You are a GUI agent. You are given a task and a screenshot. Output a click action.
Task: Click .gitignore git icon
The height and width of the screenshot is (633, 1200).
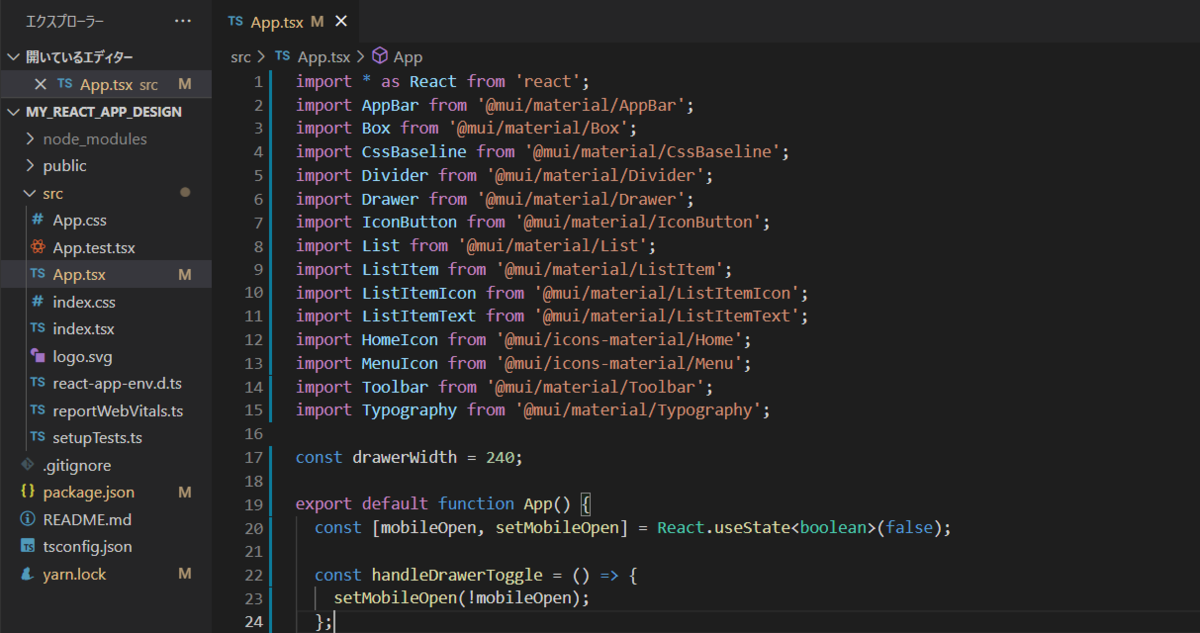tap(28, 465)
